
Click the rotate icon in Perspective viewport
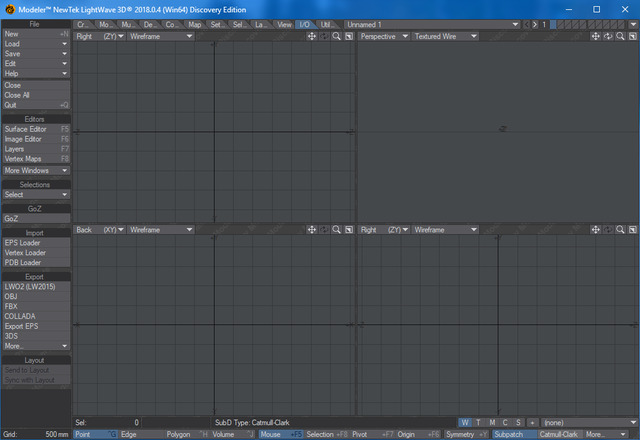pyautogui.click(x=608, y=36)
